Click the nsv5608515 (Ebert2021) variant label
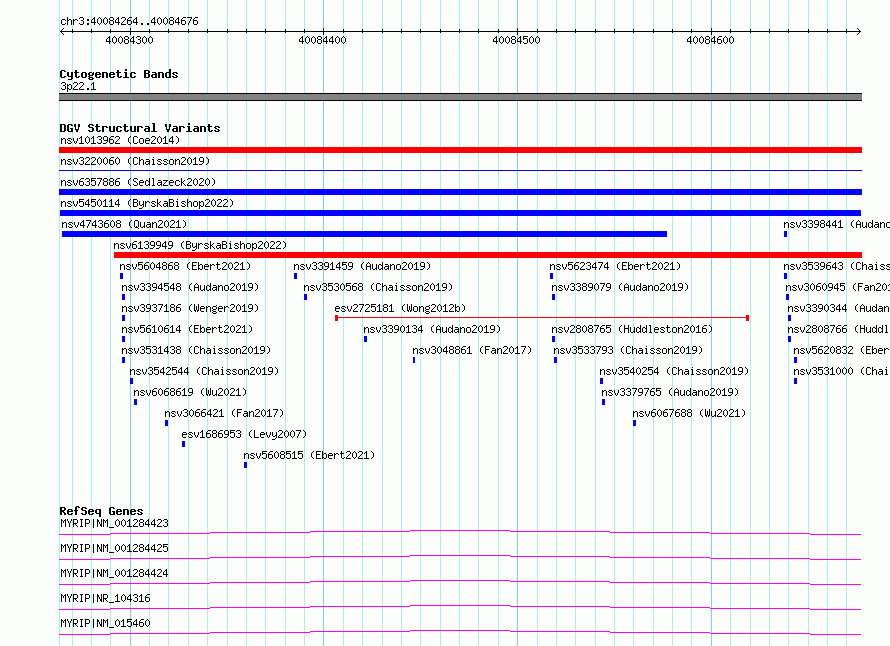The height and width of the screenshot is (646, 890). [x=309, y=455]
